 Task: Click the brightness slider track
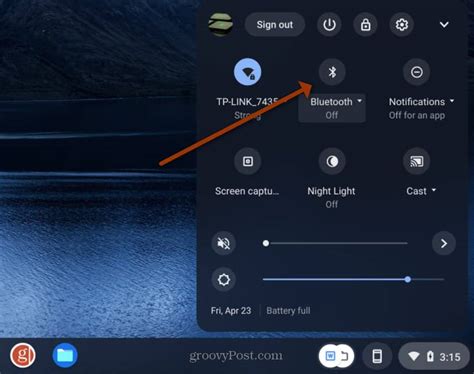pyautogui.click(x=353, y=279)
